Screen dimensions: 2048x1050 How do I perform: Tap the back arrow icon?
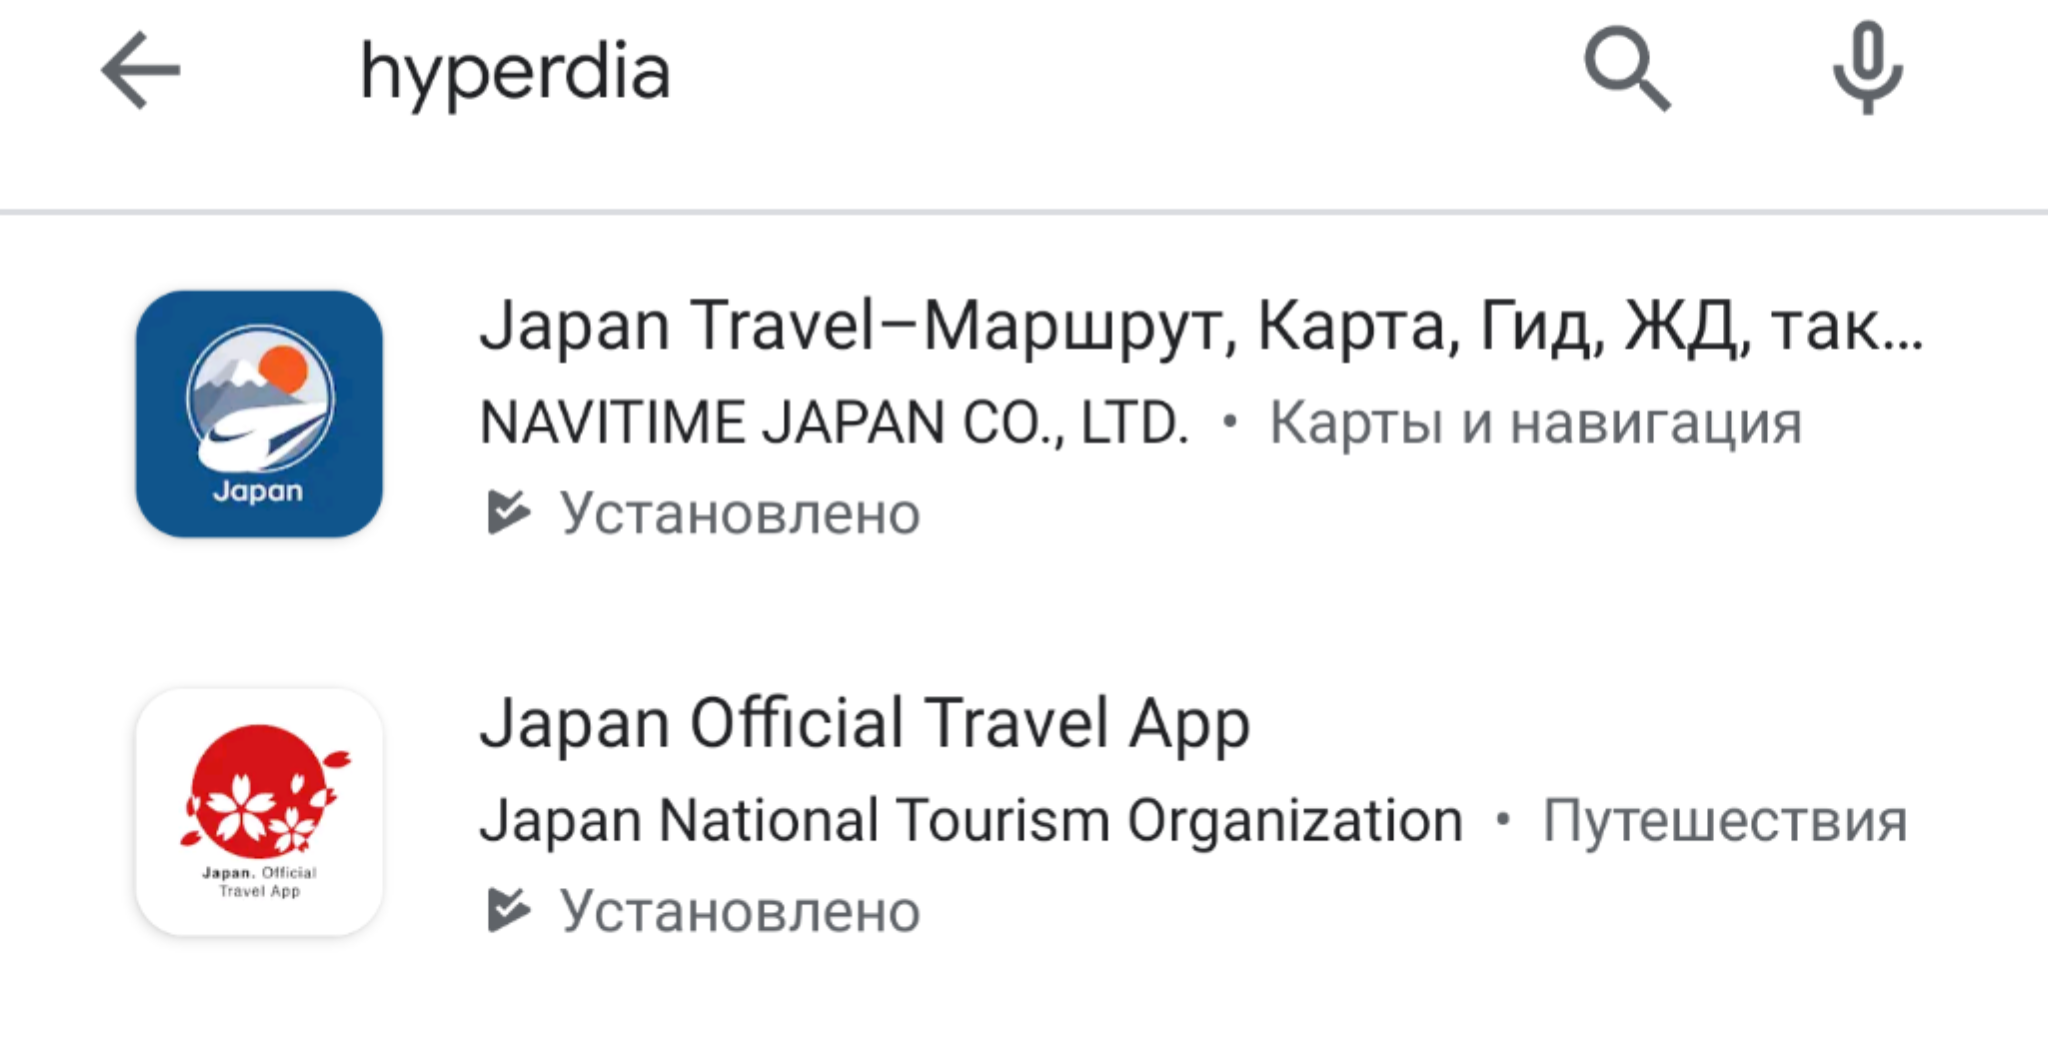141,70
